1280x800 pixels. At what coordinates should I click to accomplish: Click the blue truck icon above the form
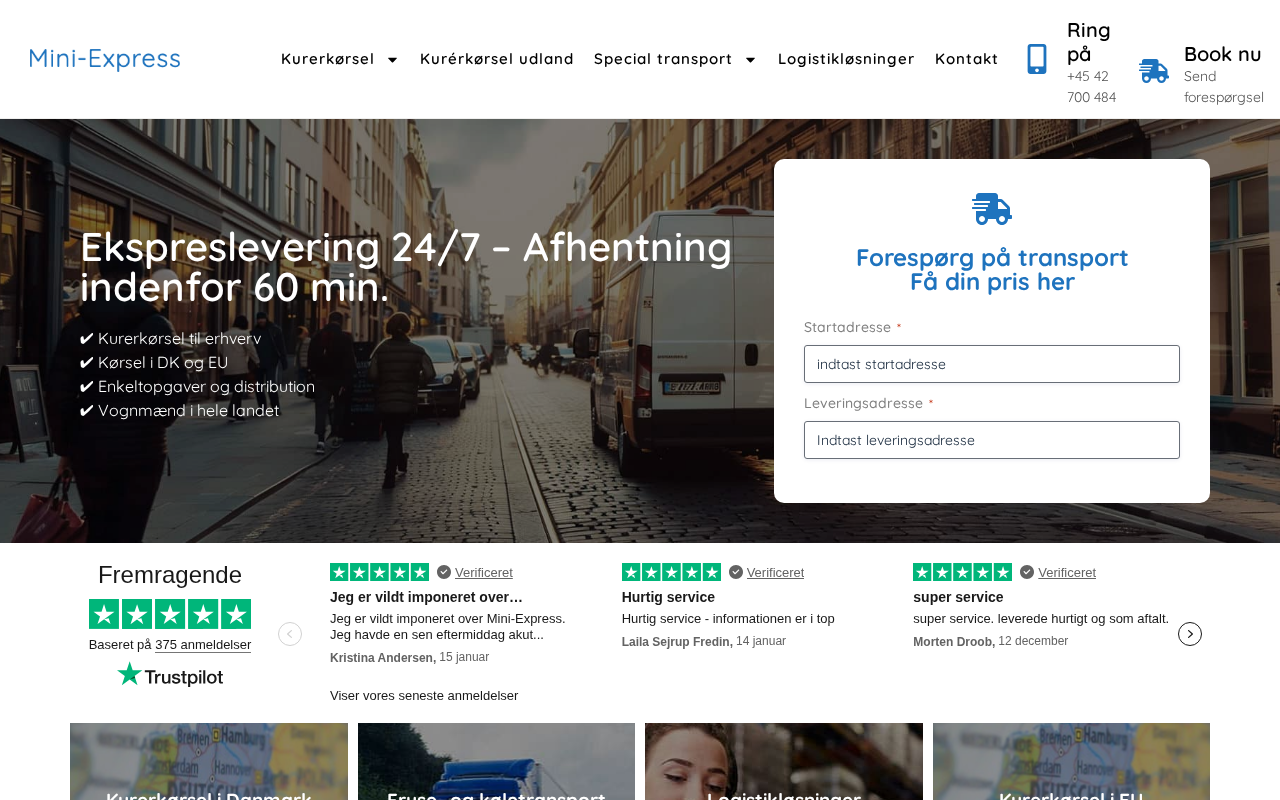coord(992,209)
